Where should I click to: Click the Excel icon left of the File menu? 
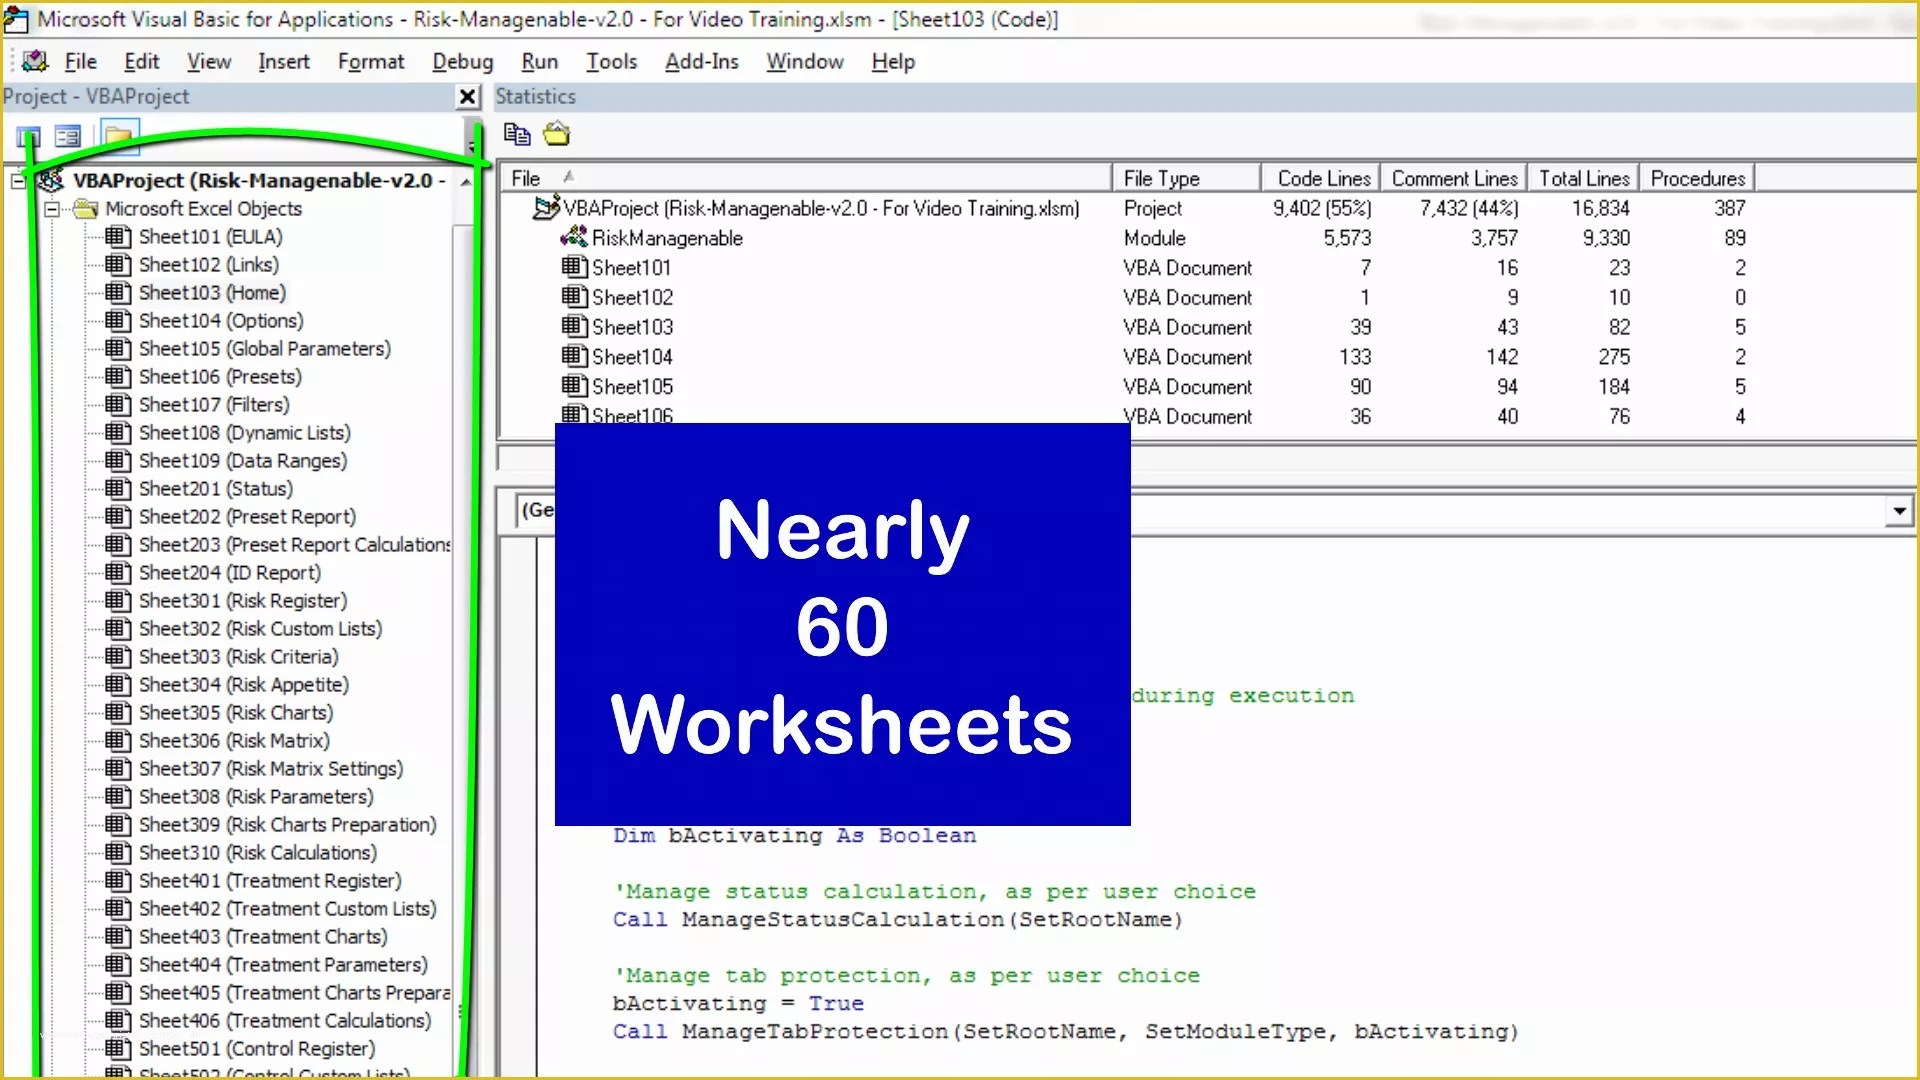point(33,61)
